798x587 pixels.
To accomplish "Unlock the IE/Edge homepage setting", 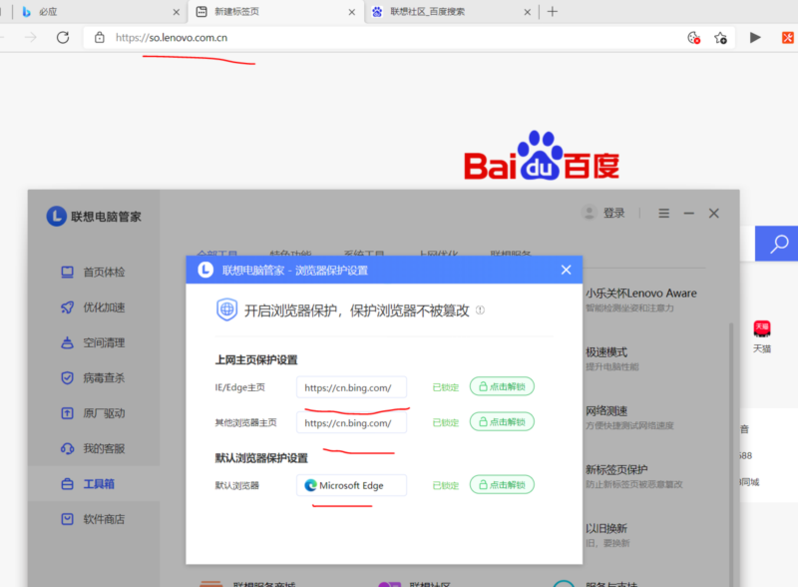I will pos(501,387).
